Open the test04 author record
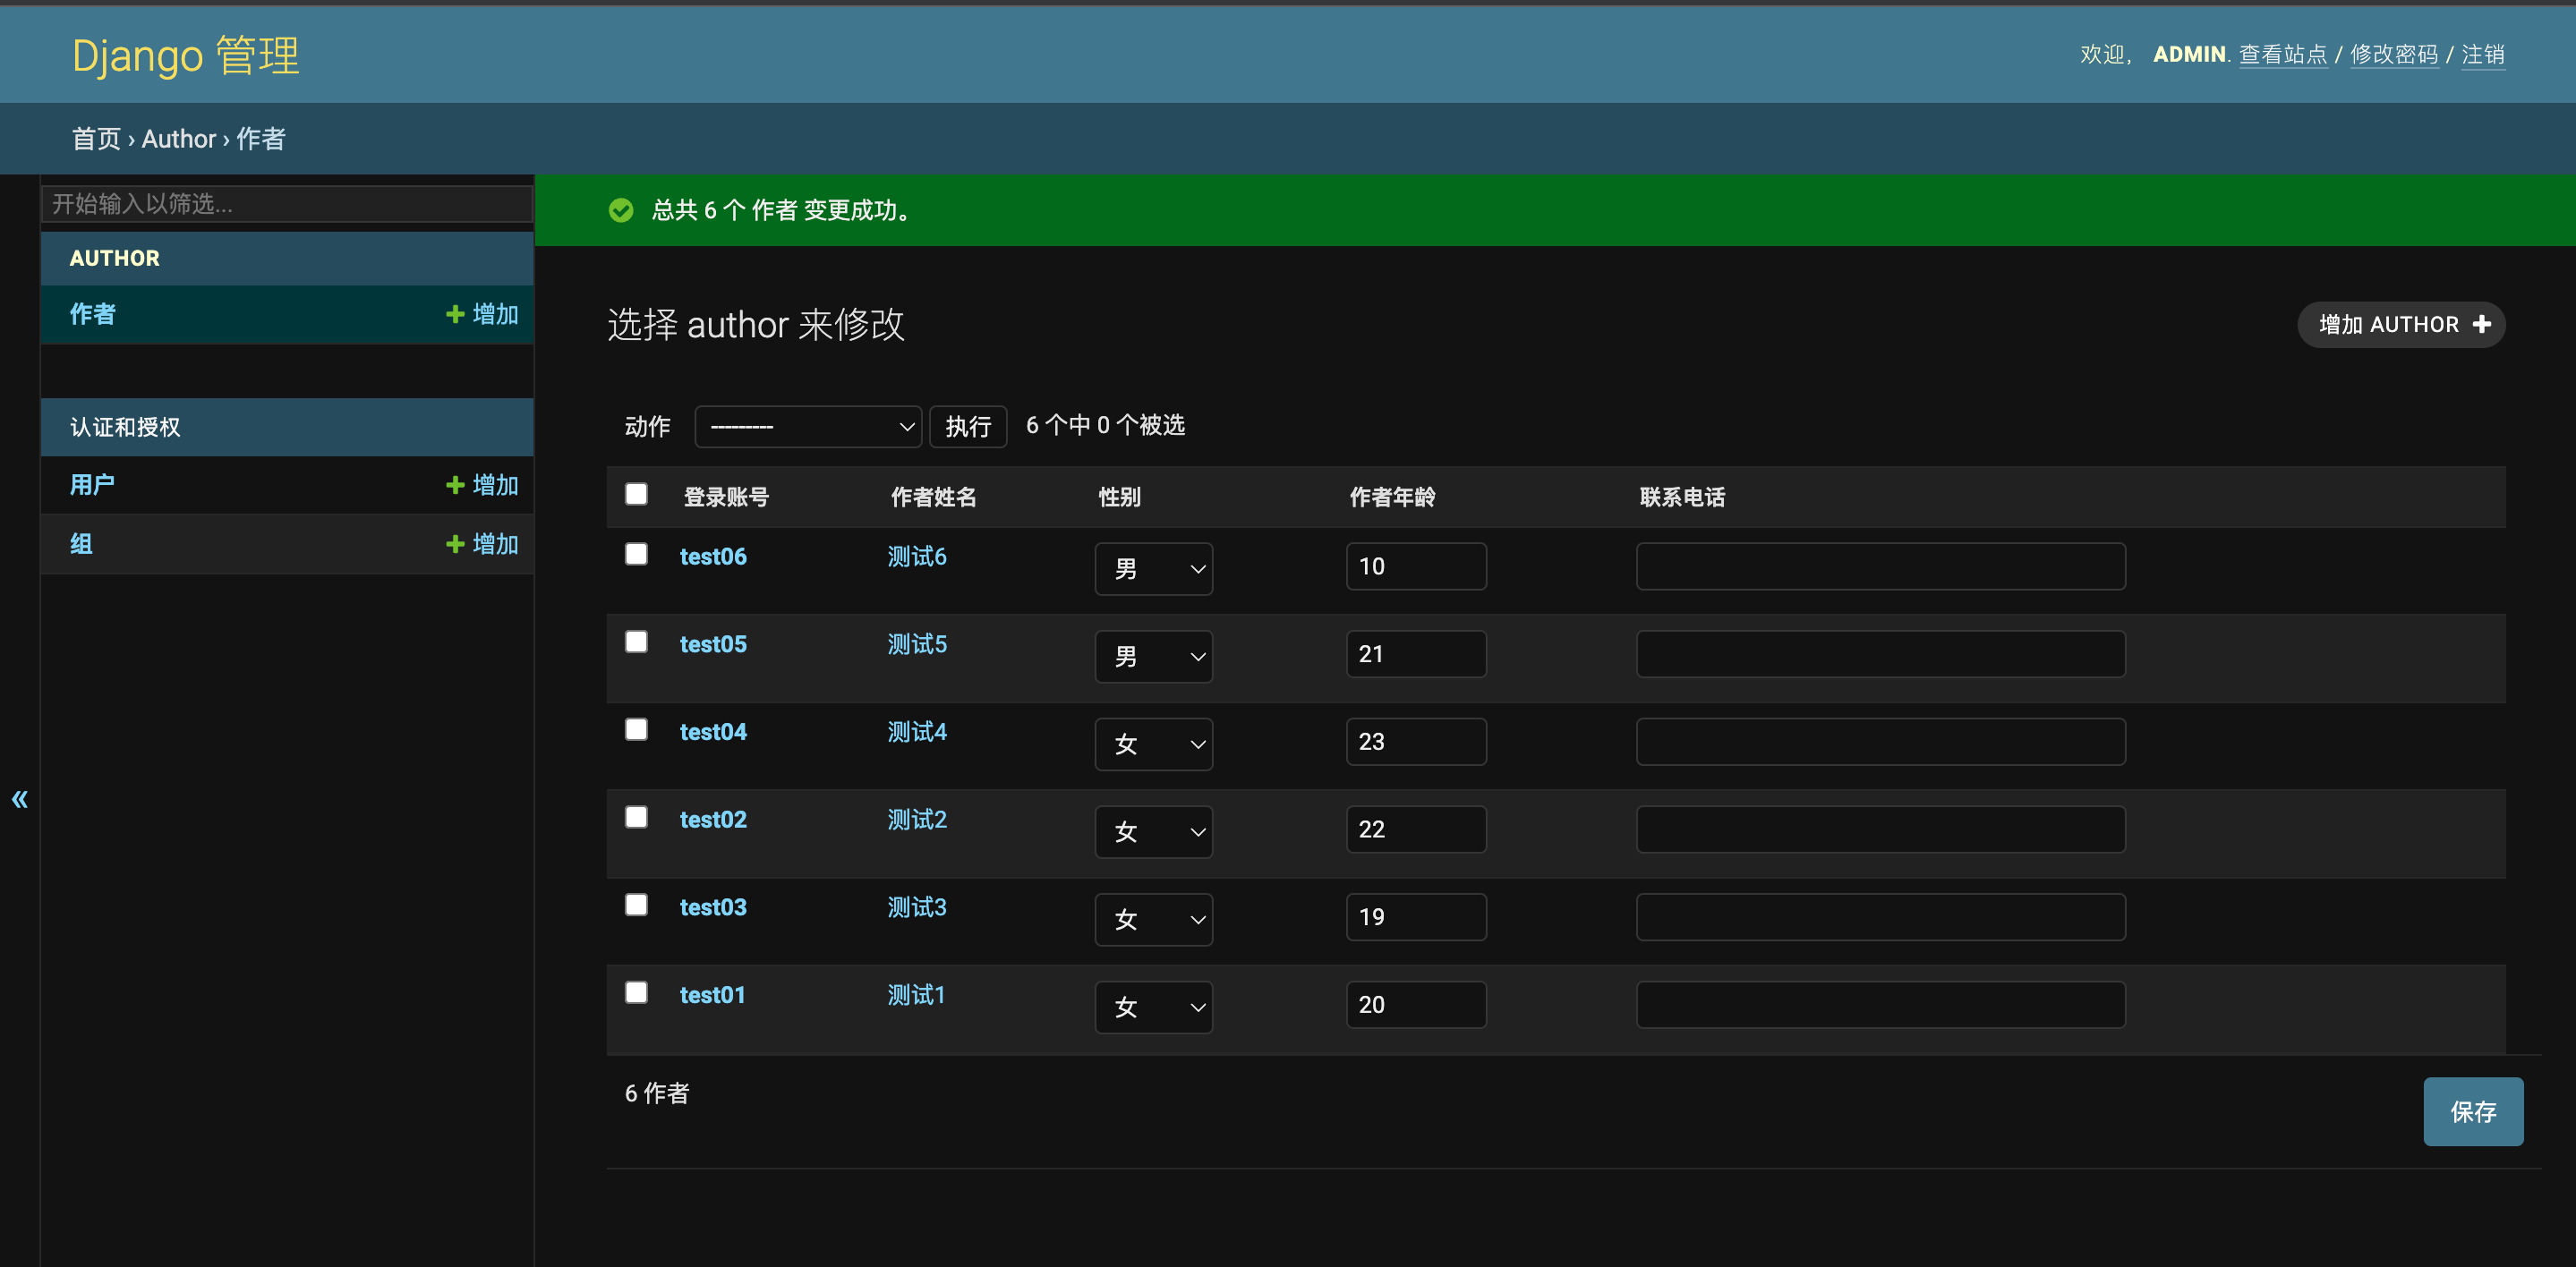Screen dimensions: 2576x1267 pyautogui.click(x=713, y=732)
